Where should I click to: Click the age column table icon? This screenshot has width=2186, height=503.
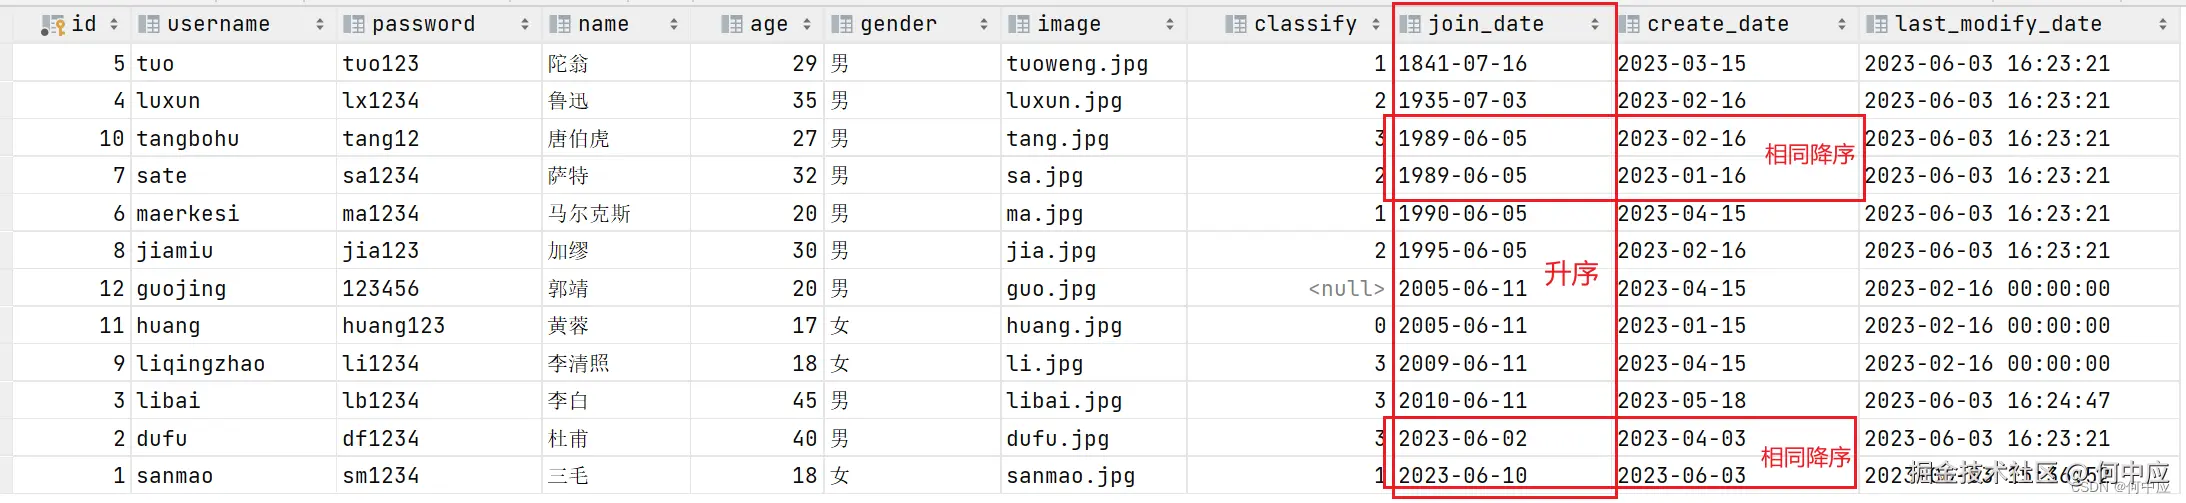(732, 24)
